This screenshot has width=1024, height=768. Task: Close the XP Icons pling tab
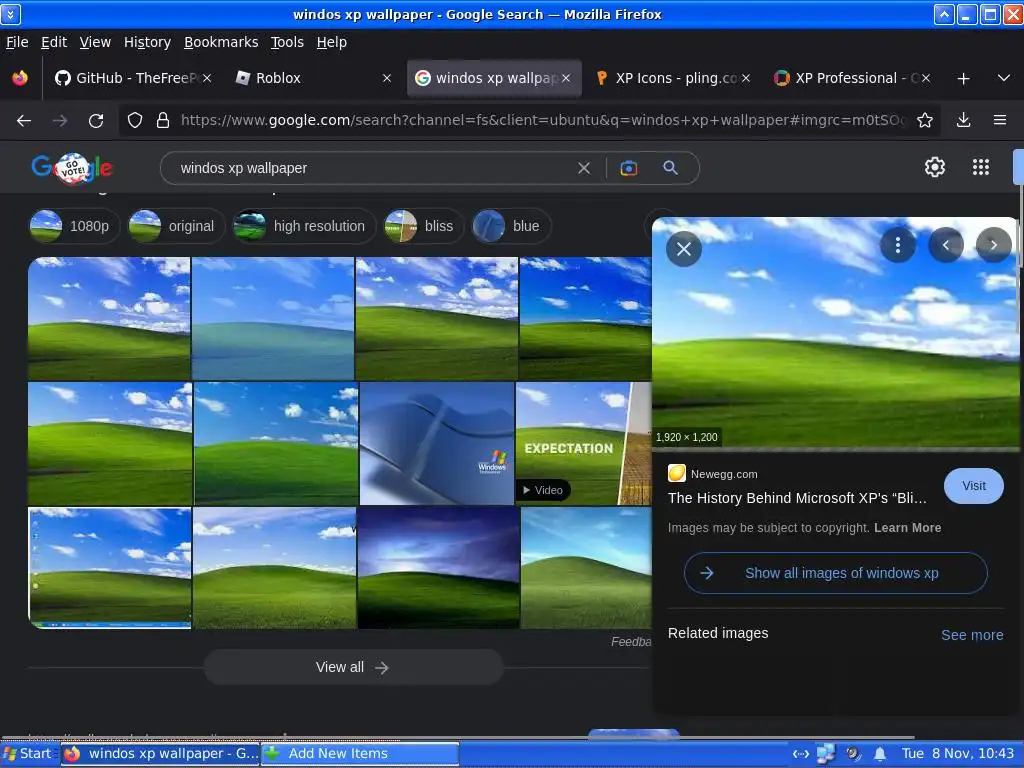pyautogui.click(x=746, y=78)
